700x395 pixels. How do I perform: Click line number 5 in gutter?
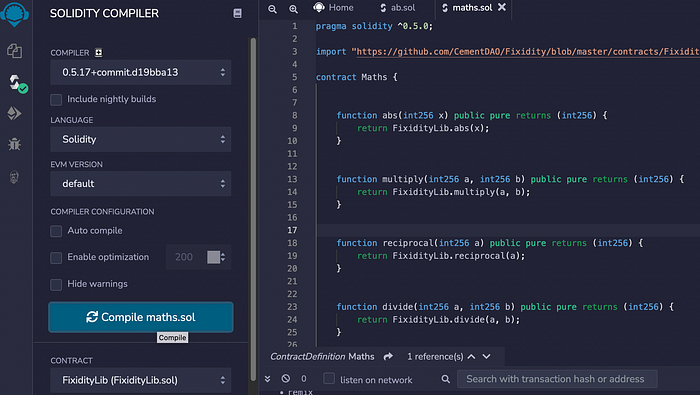click(295, 77)
